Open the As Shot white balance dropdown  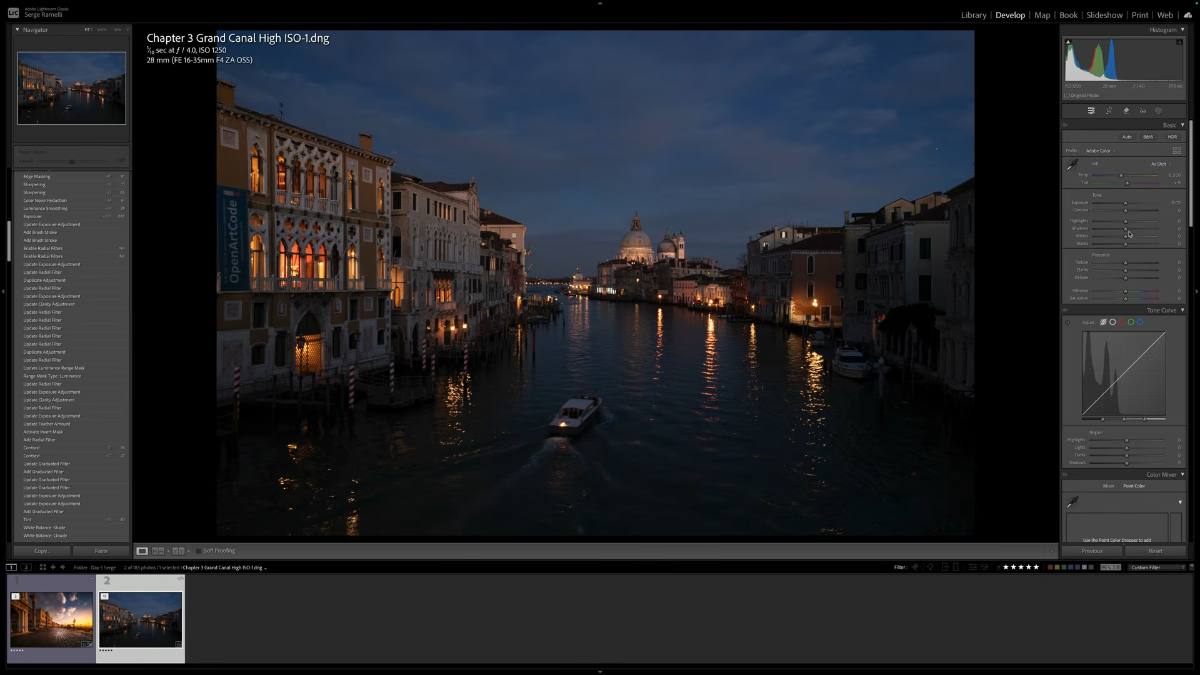click(x=1159, y=164)
